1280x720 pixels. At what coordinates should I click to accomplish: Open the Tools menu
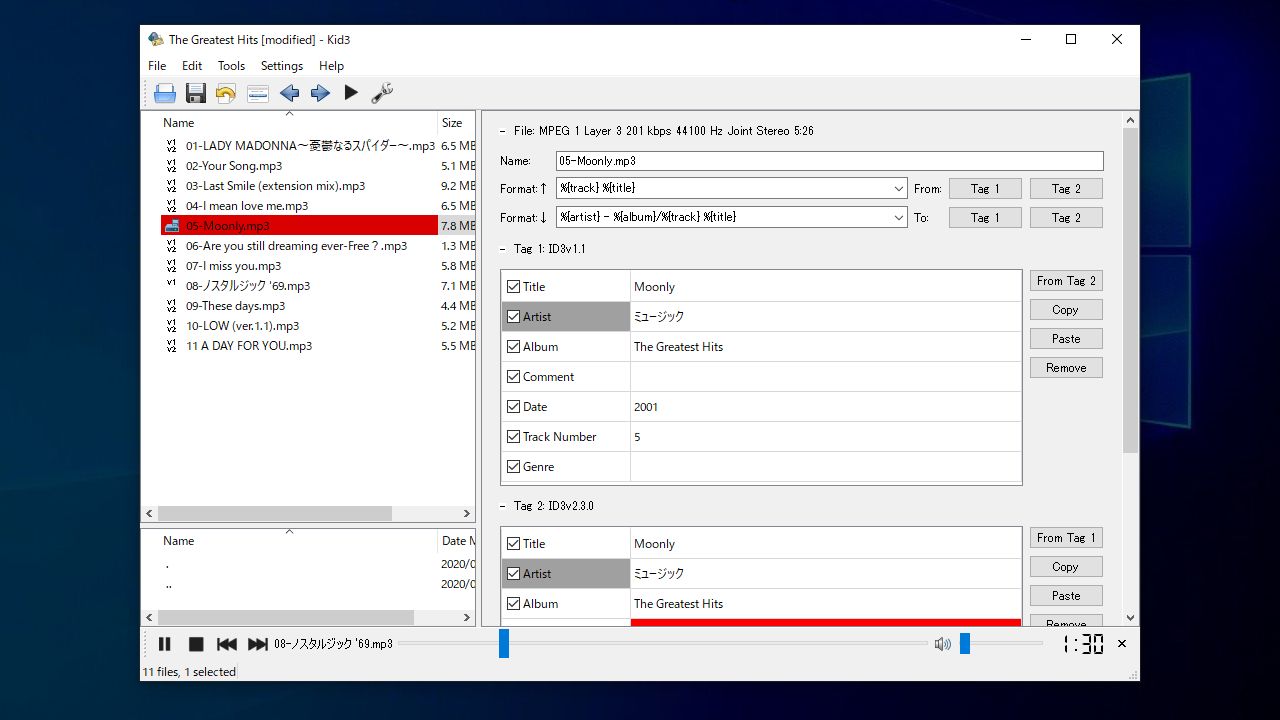[x=231, y=66]
